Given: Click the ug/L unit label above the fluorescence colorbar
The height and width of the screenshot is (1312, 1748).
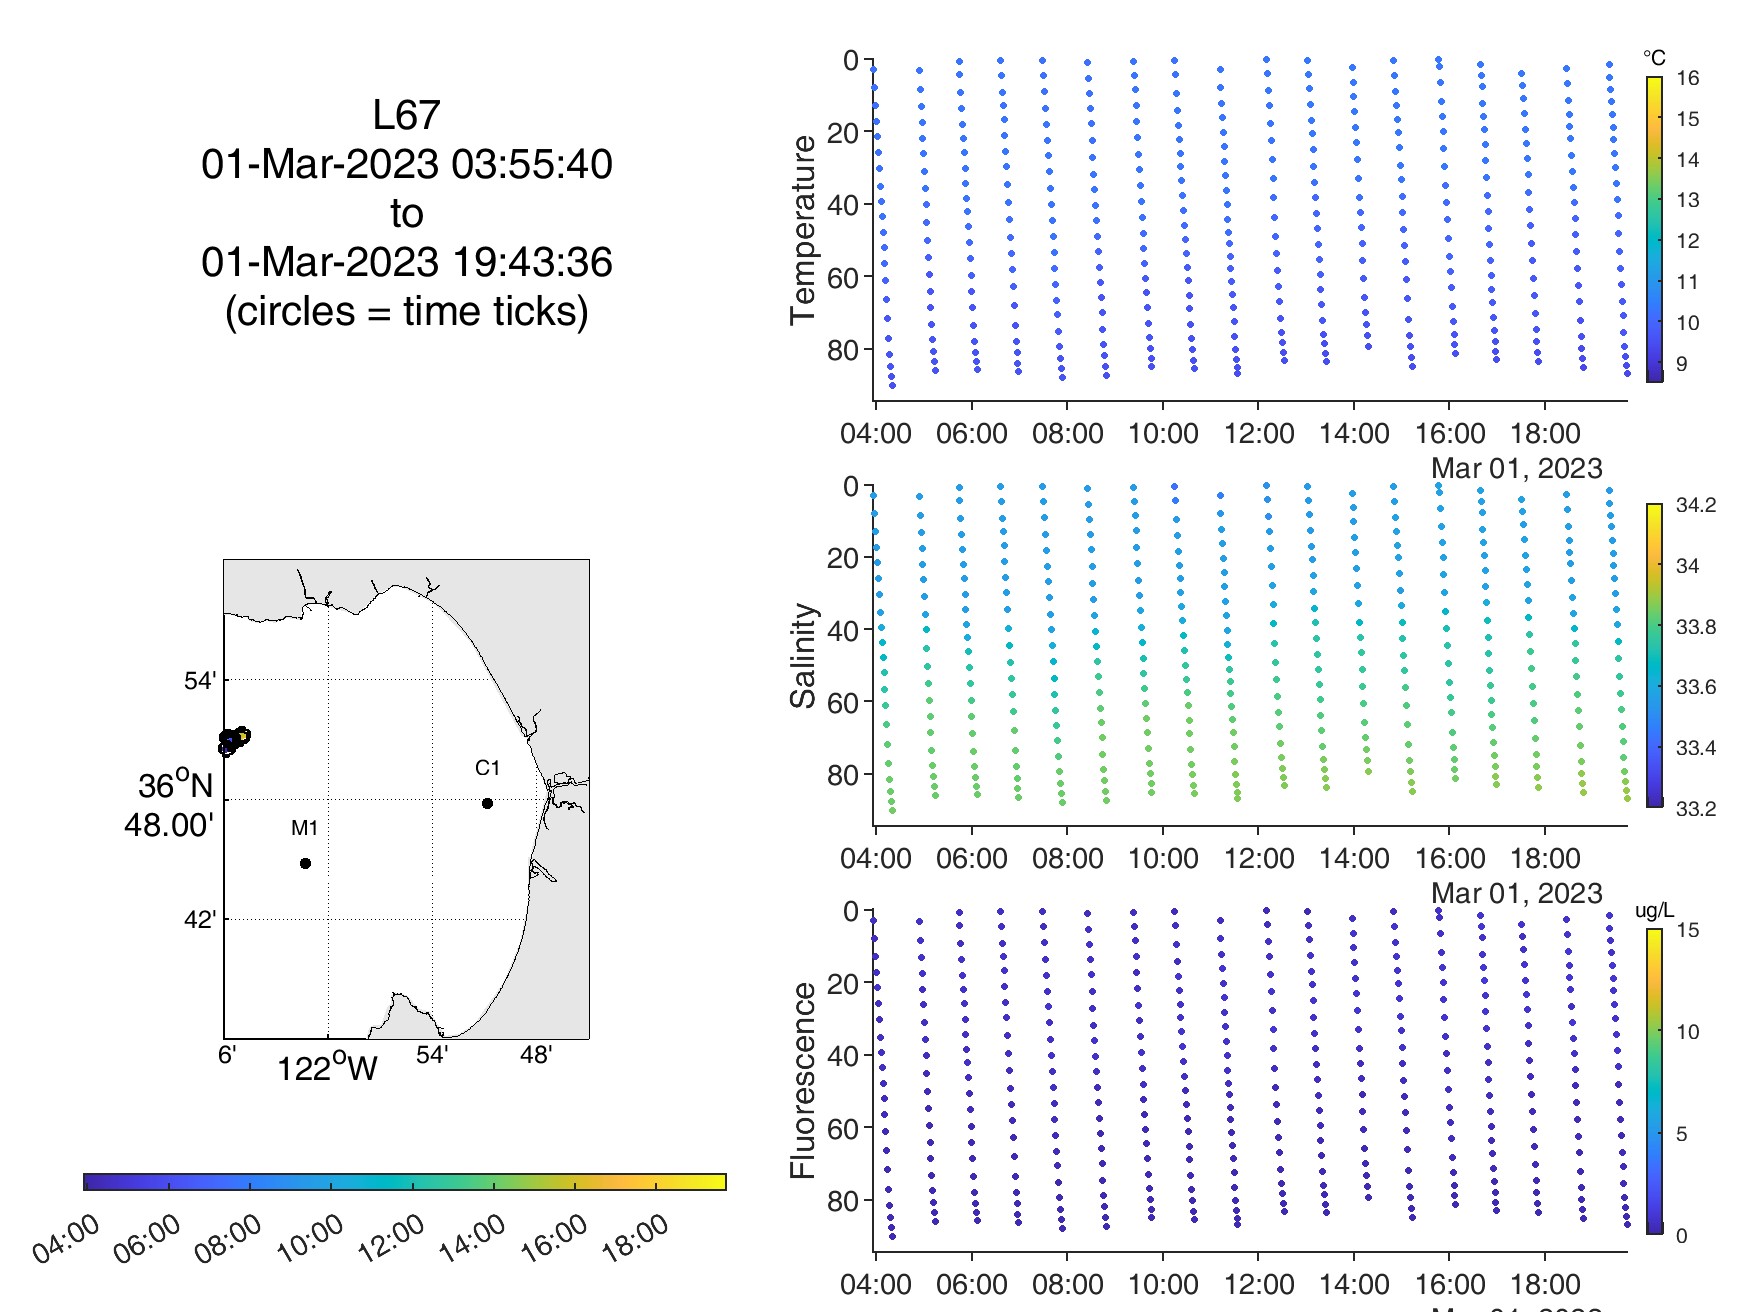Looking at the screenshot, I should click(x=1654, y=910).
